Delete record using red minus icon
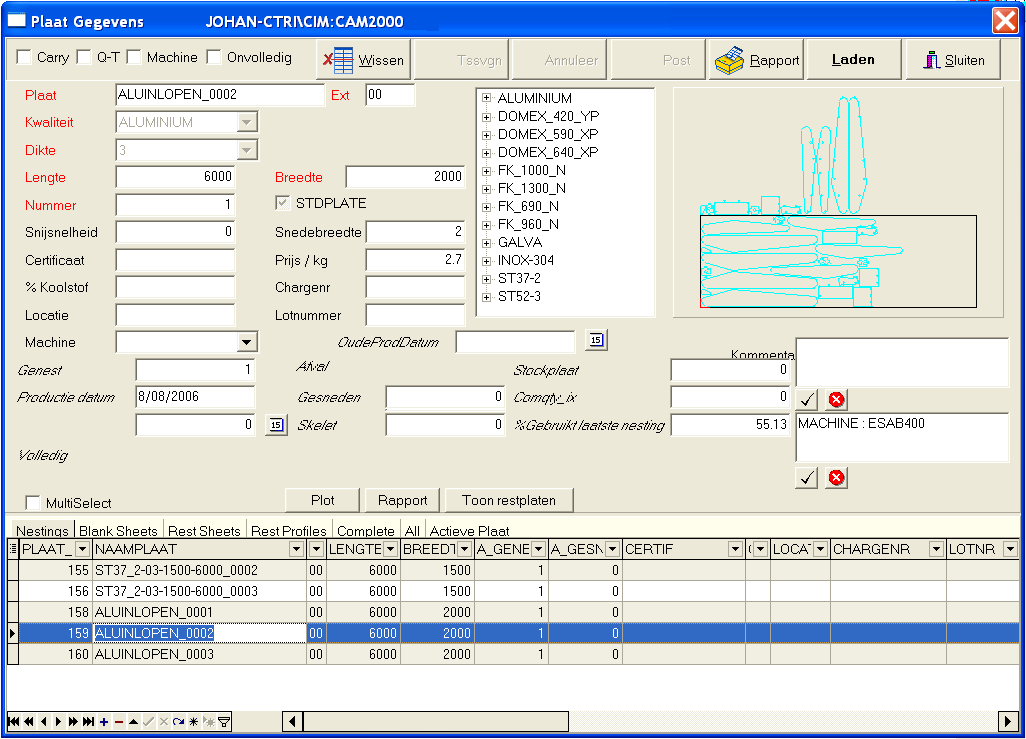This screenshot has width=1026, height=739. click(119, 722)
